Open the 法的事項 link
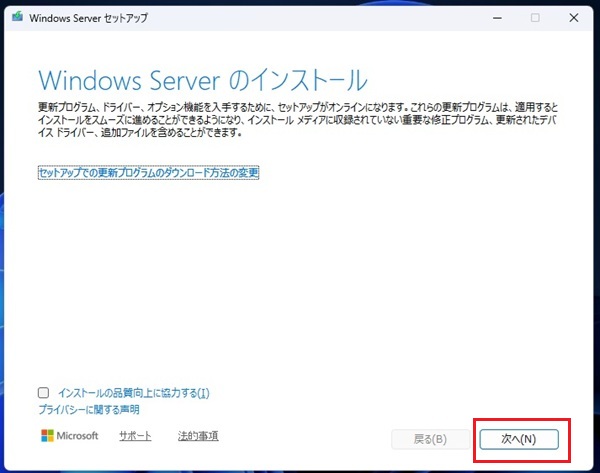 197,436
